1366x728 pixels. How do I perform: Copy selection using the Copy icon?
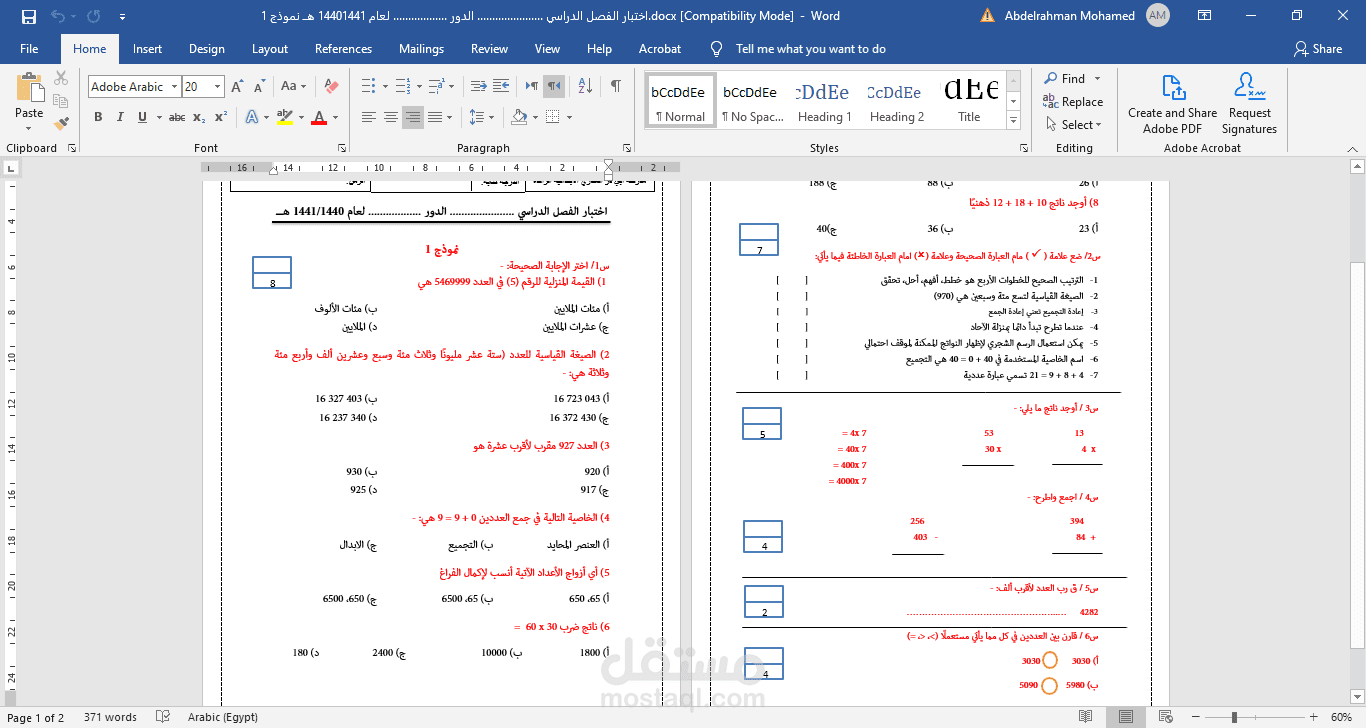pyautogui.click(x=61, y=101)
